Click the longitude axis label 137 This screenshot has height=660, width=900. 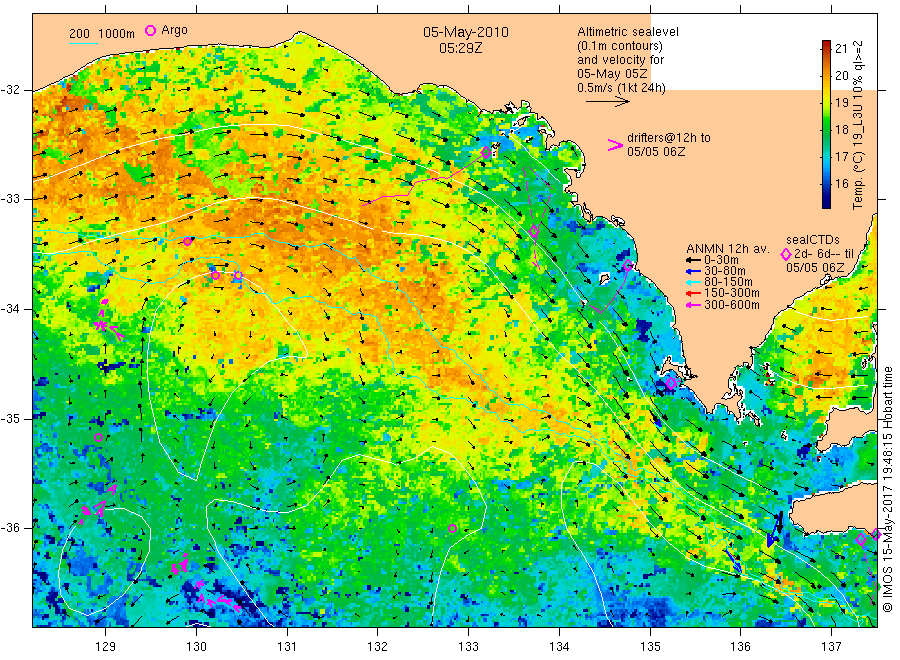pyautogui.click(x=831, y=647)
